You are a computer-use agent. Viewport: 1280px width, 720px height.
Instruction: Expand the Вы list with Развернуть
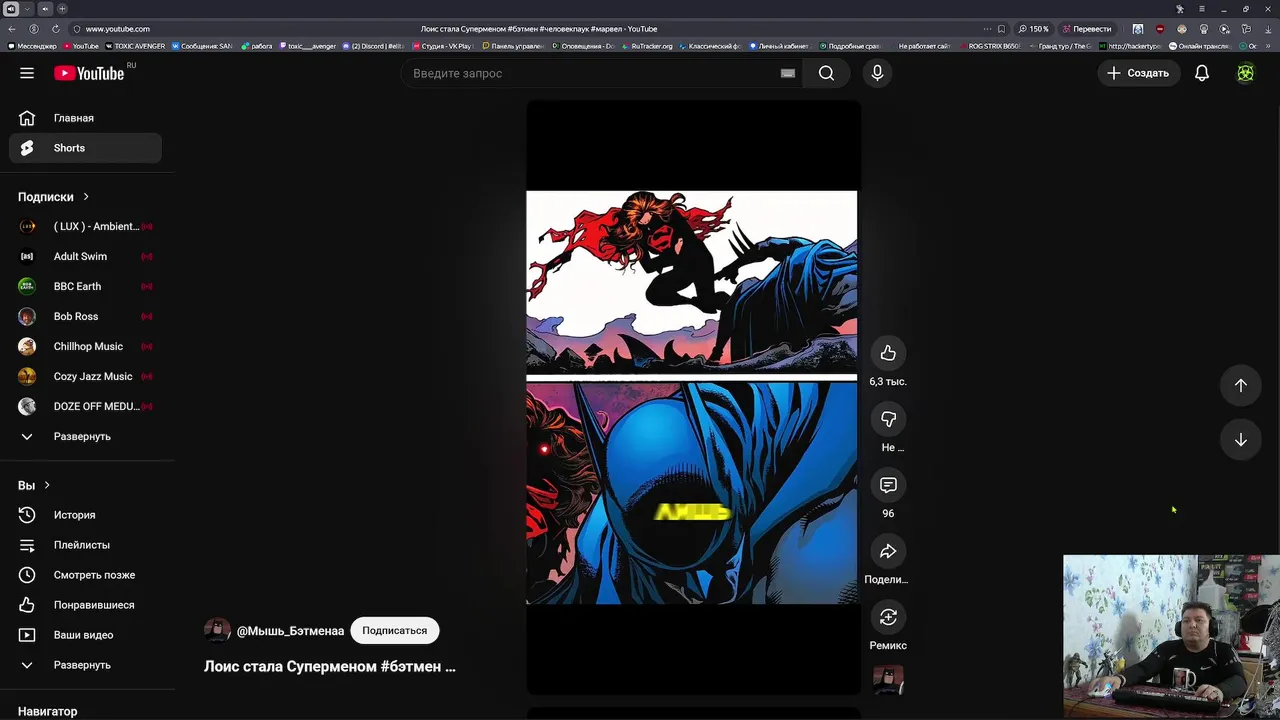(x=86, y=665)
